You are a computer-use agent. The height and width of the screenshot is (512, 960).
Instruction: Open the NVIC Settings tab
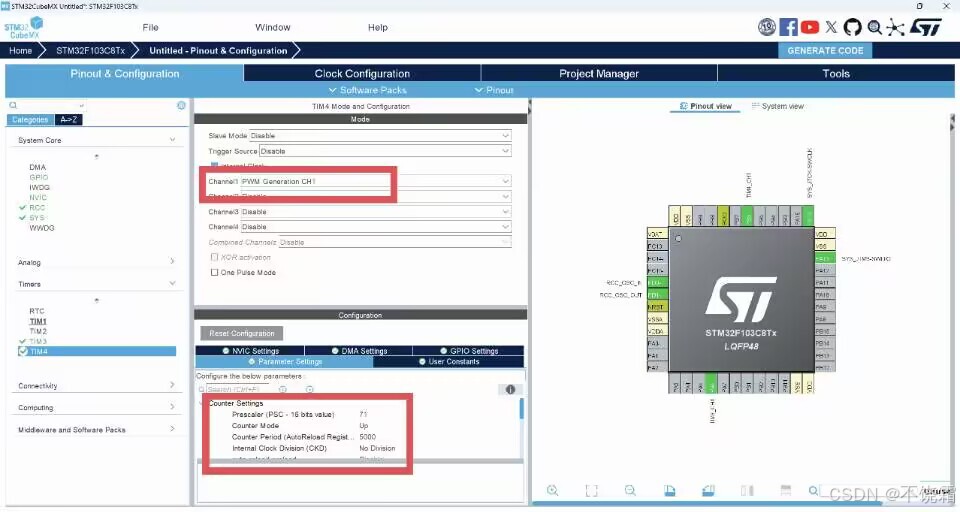click(250, 351)
